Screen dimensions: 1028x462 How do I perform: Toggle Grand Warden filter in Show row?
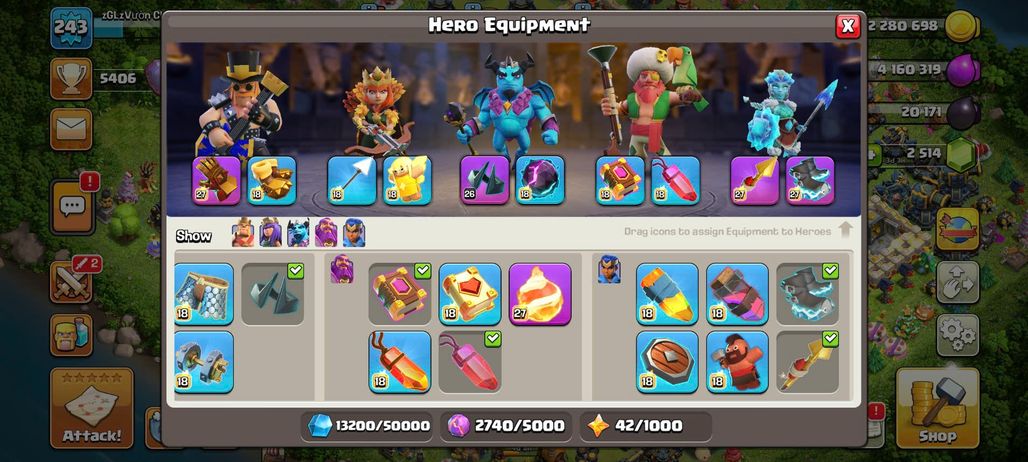326,233
